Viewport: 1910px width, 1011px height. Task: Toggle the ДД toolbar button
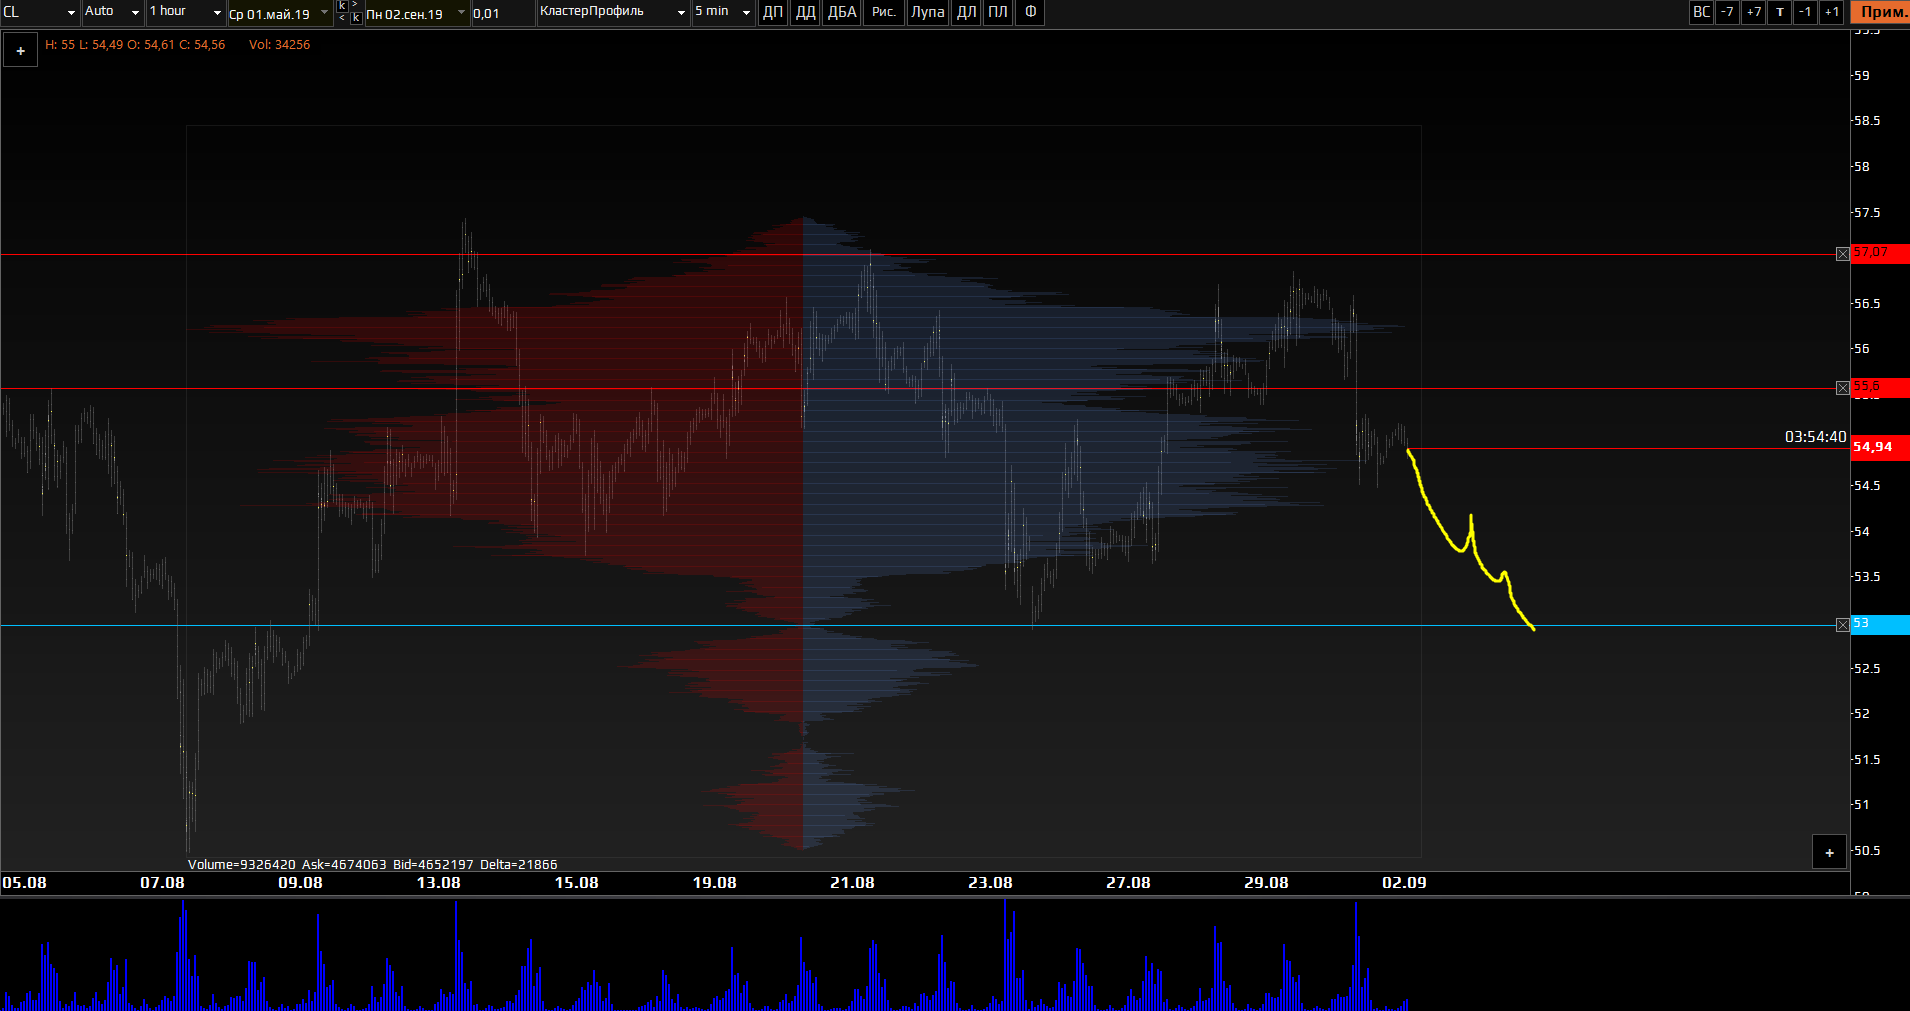coord(805,12)
